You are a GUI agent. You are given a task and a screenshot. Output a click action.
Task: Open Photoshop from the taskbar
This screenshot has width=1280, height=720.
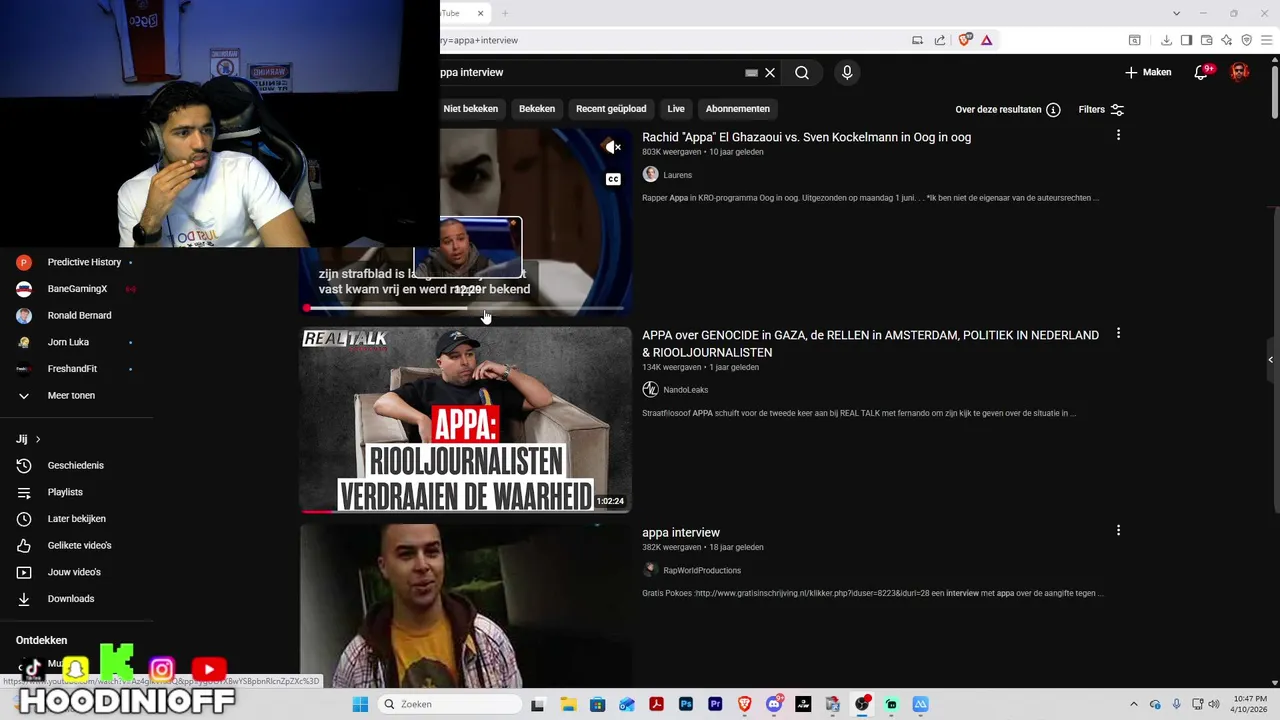686,704
